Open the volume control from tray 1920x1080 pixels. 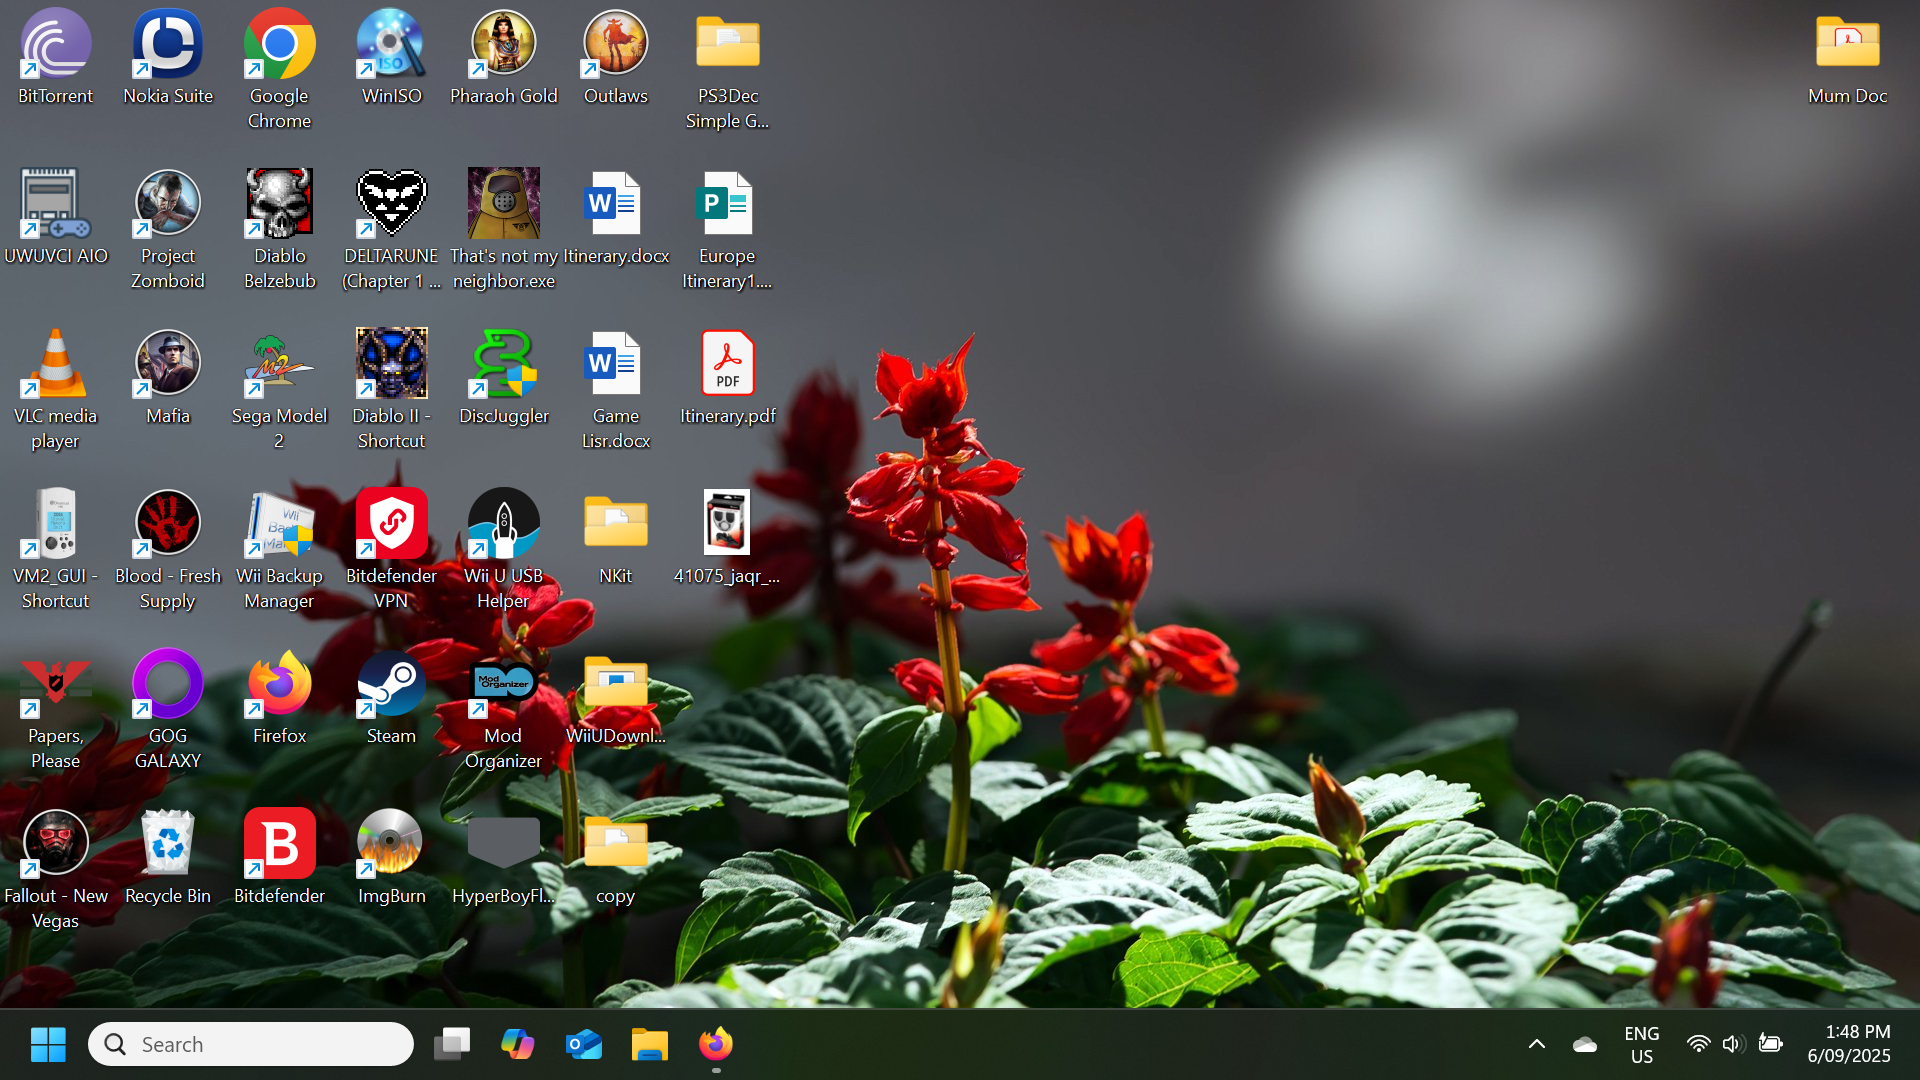(x=1733, y=1044)
